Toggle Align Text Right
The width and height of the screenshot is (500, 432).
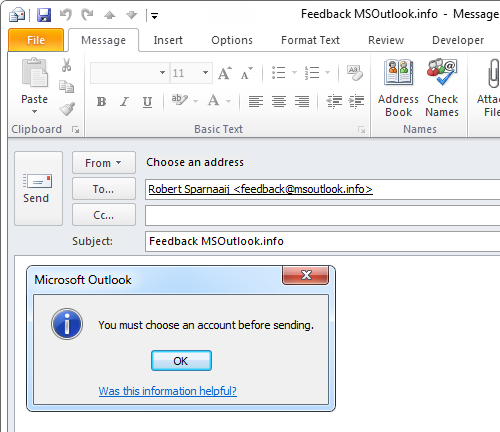[x=302, y=101]
